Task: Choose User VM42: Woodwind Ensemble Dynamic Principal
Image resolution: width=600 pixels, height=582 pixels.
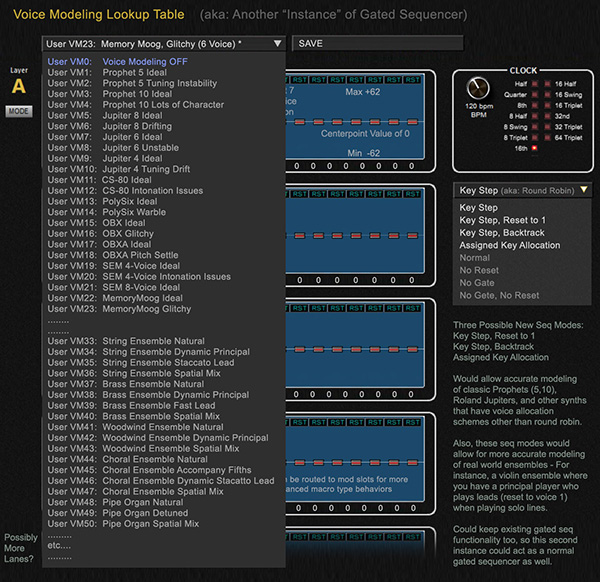Action: (x=158, y=437)
